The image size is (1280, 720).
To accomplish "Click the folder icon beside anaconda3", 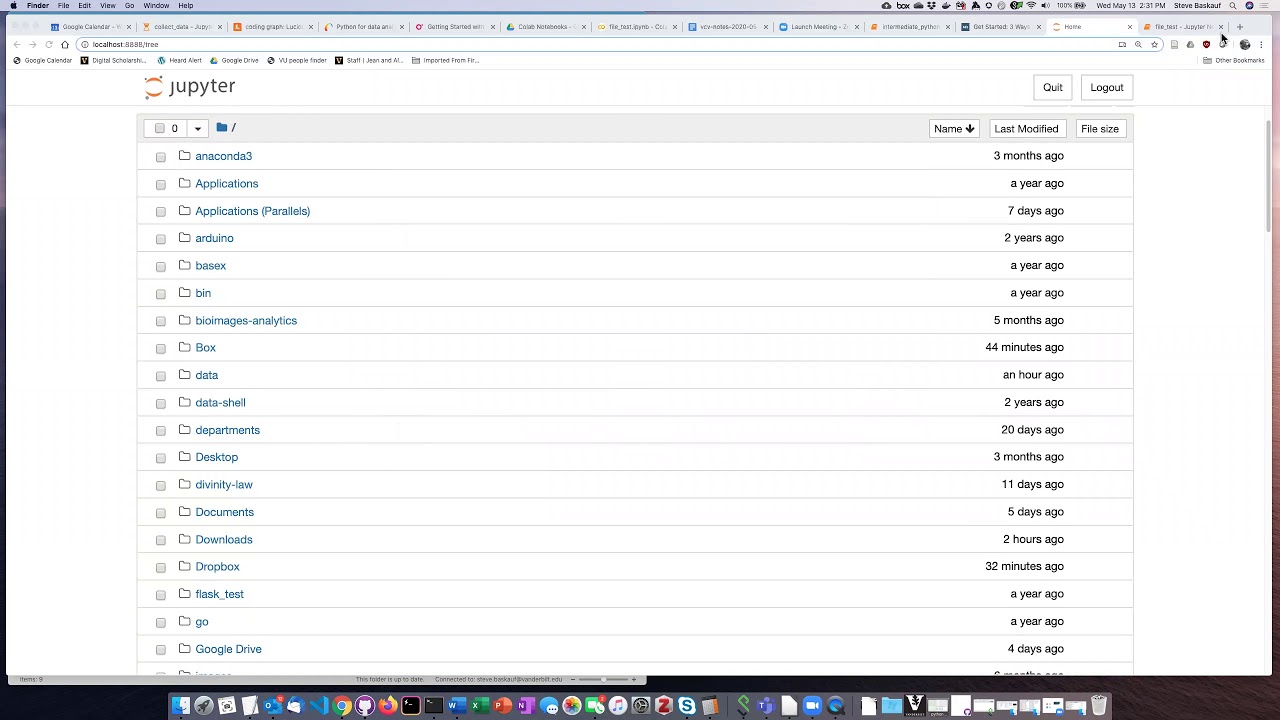I will (x=184, y=155).
